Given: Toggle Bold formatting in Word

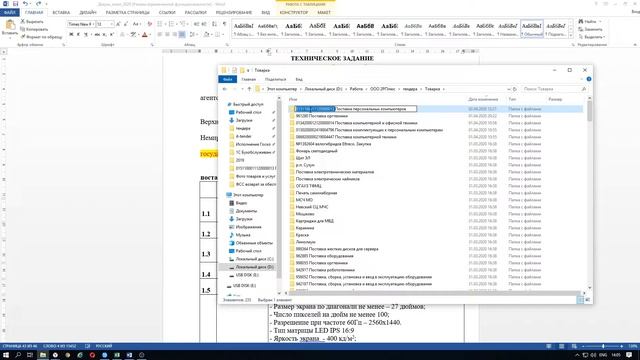Looking at the screenshot, I should [x=71, y=35].
